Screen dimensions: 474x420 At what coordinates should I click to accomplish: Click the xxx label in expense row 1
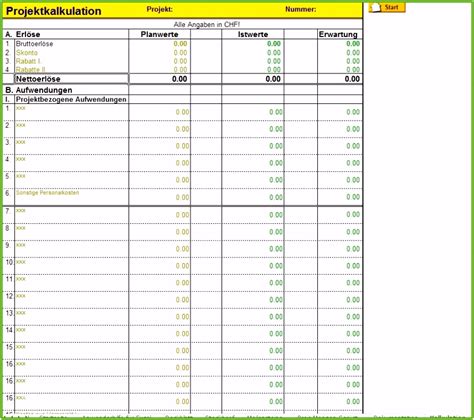pos(21,108)
